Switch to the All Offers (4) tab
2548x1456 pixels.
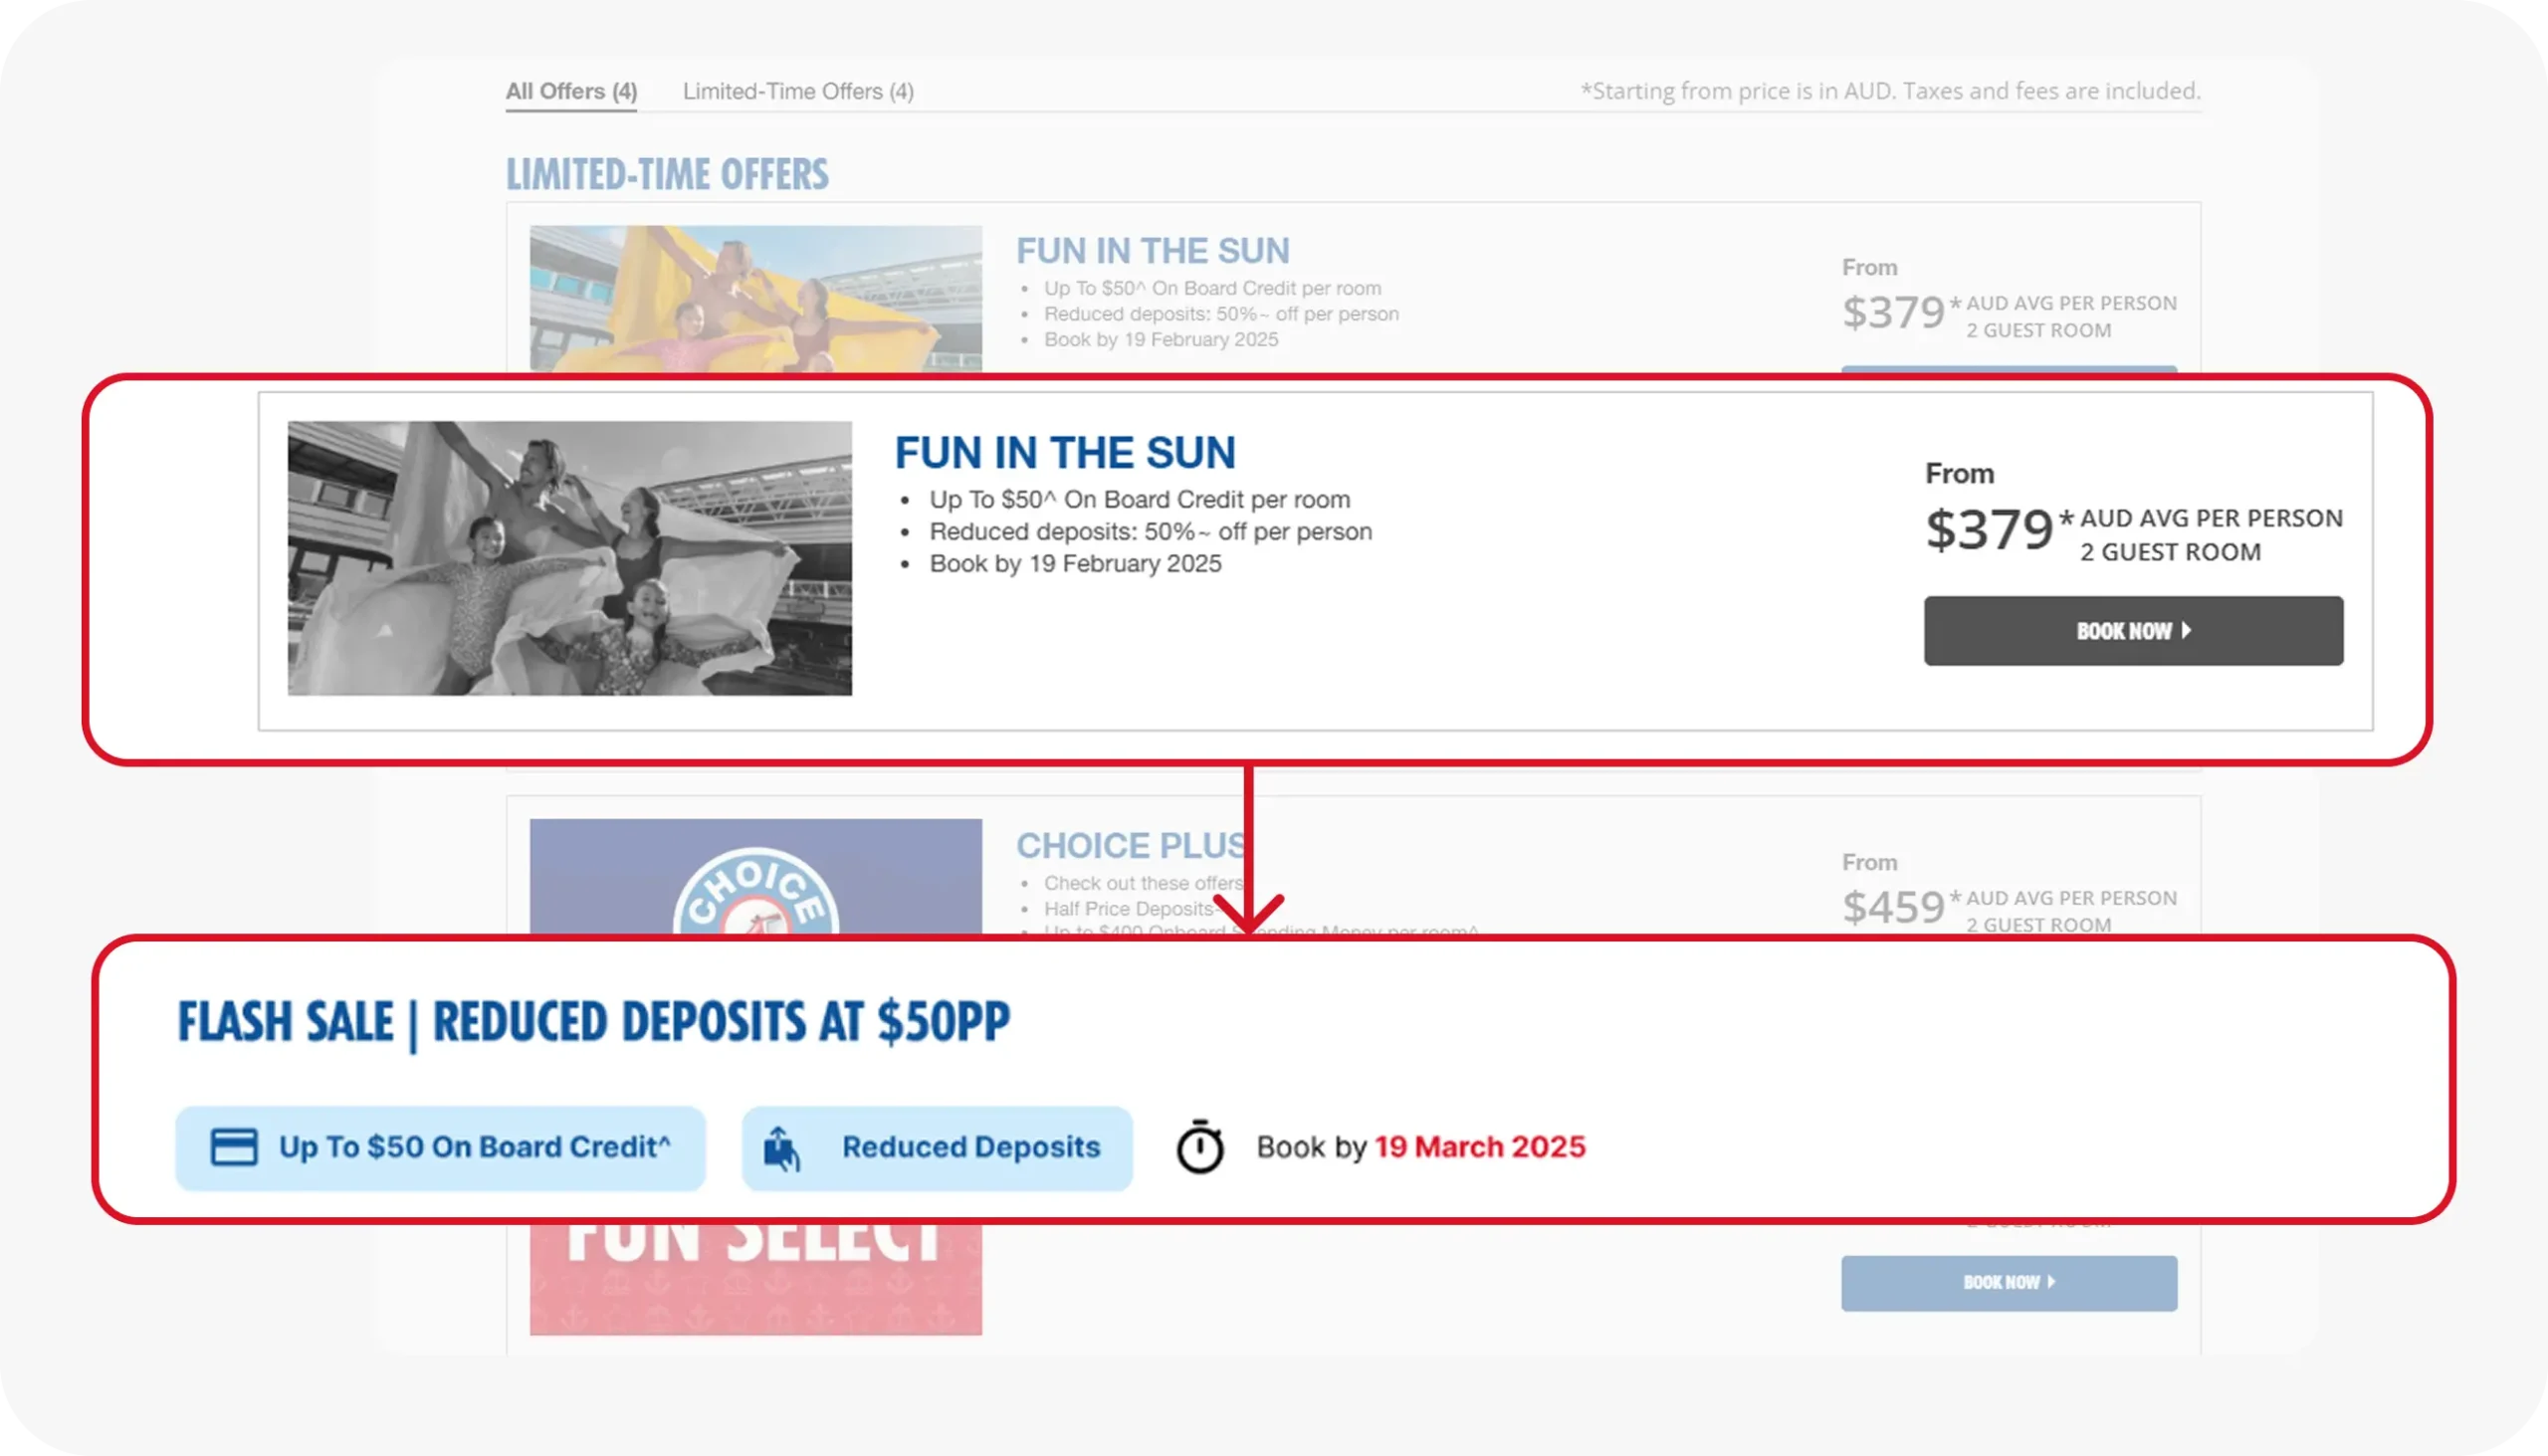[x=571, y=91]
